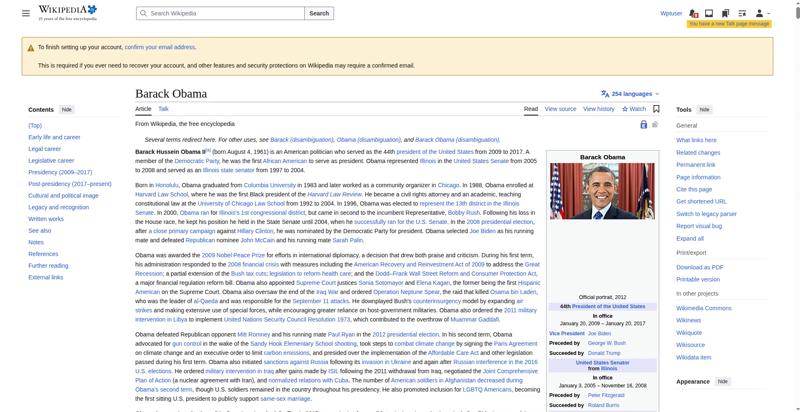This screenshot has height=412, width=800.
Task: Open Printable version
Action: [698, 279]
